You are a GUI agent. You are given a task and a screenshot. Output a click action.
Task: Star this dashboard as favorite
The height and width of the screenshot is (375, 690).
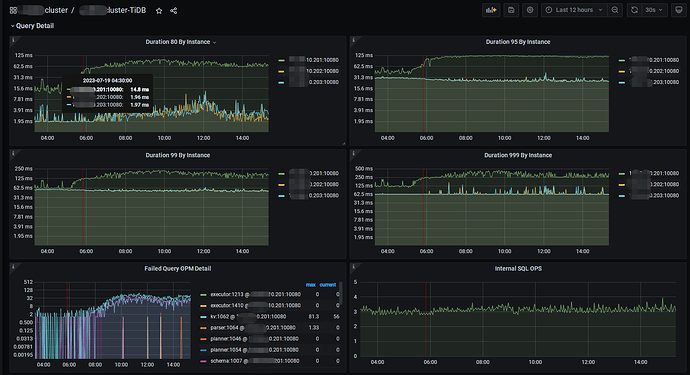pos(159,11)
